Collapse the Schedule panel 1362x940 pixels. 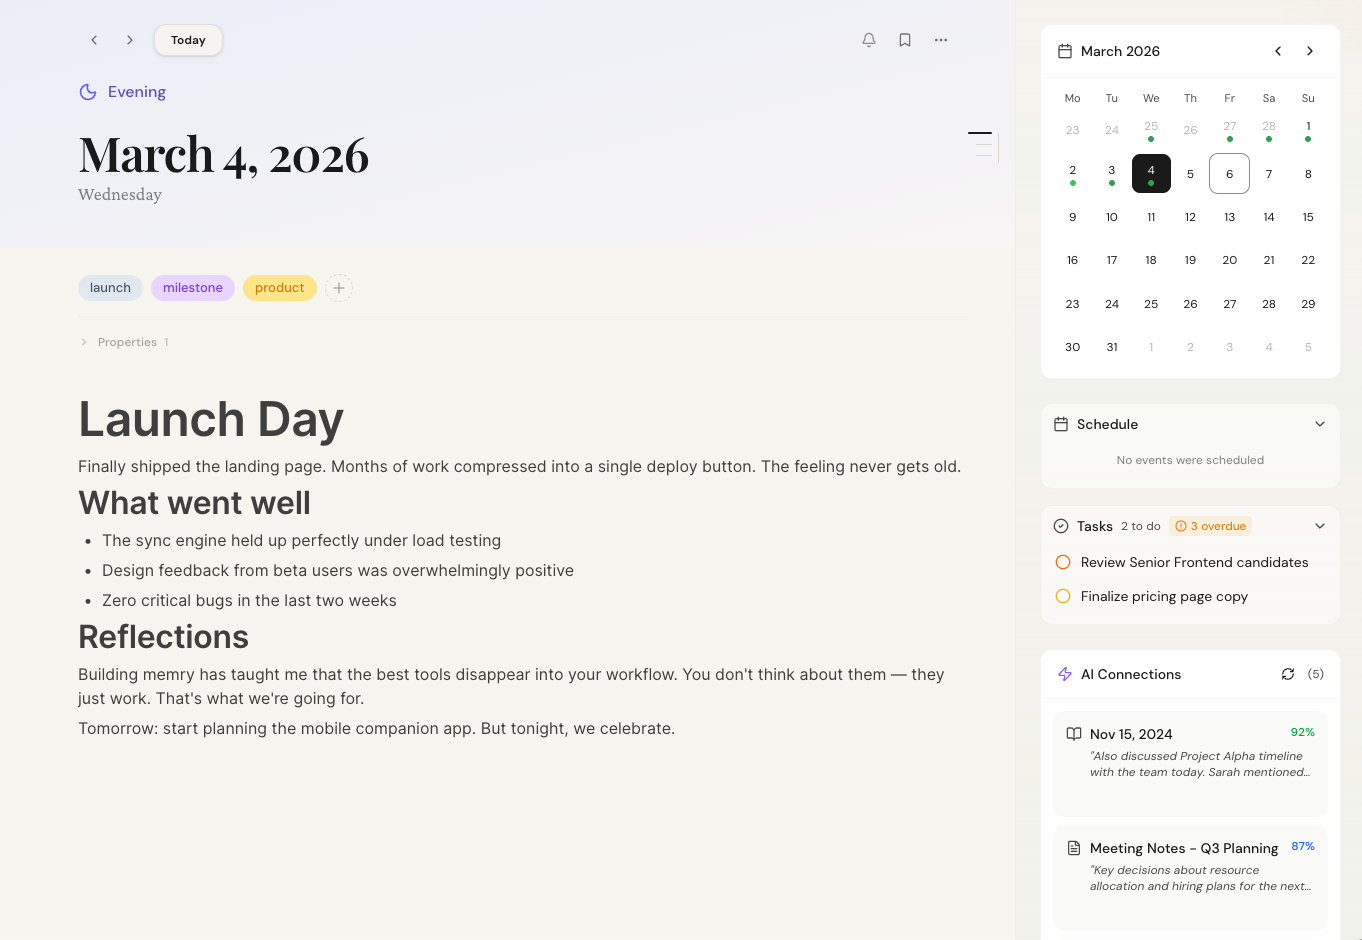1320,424
